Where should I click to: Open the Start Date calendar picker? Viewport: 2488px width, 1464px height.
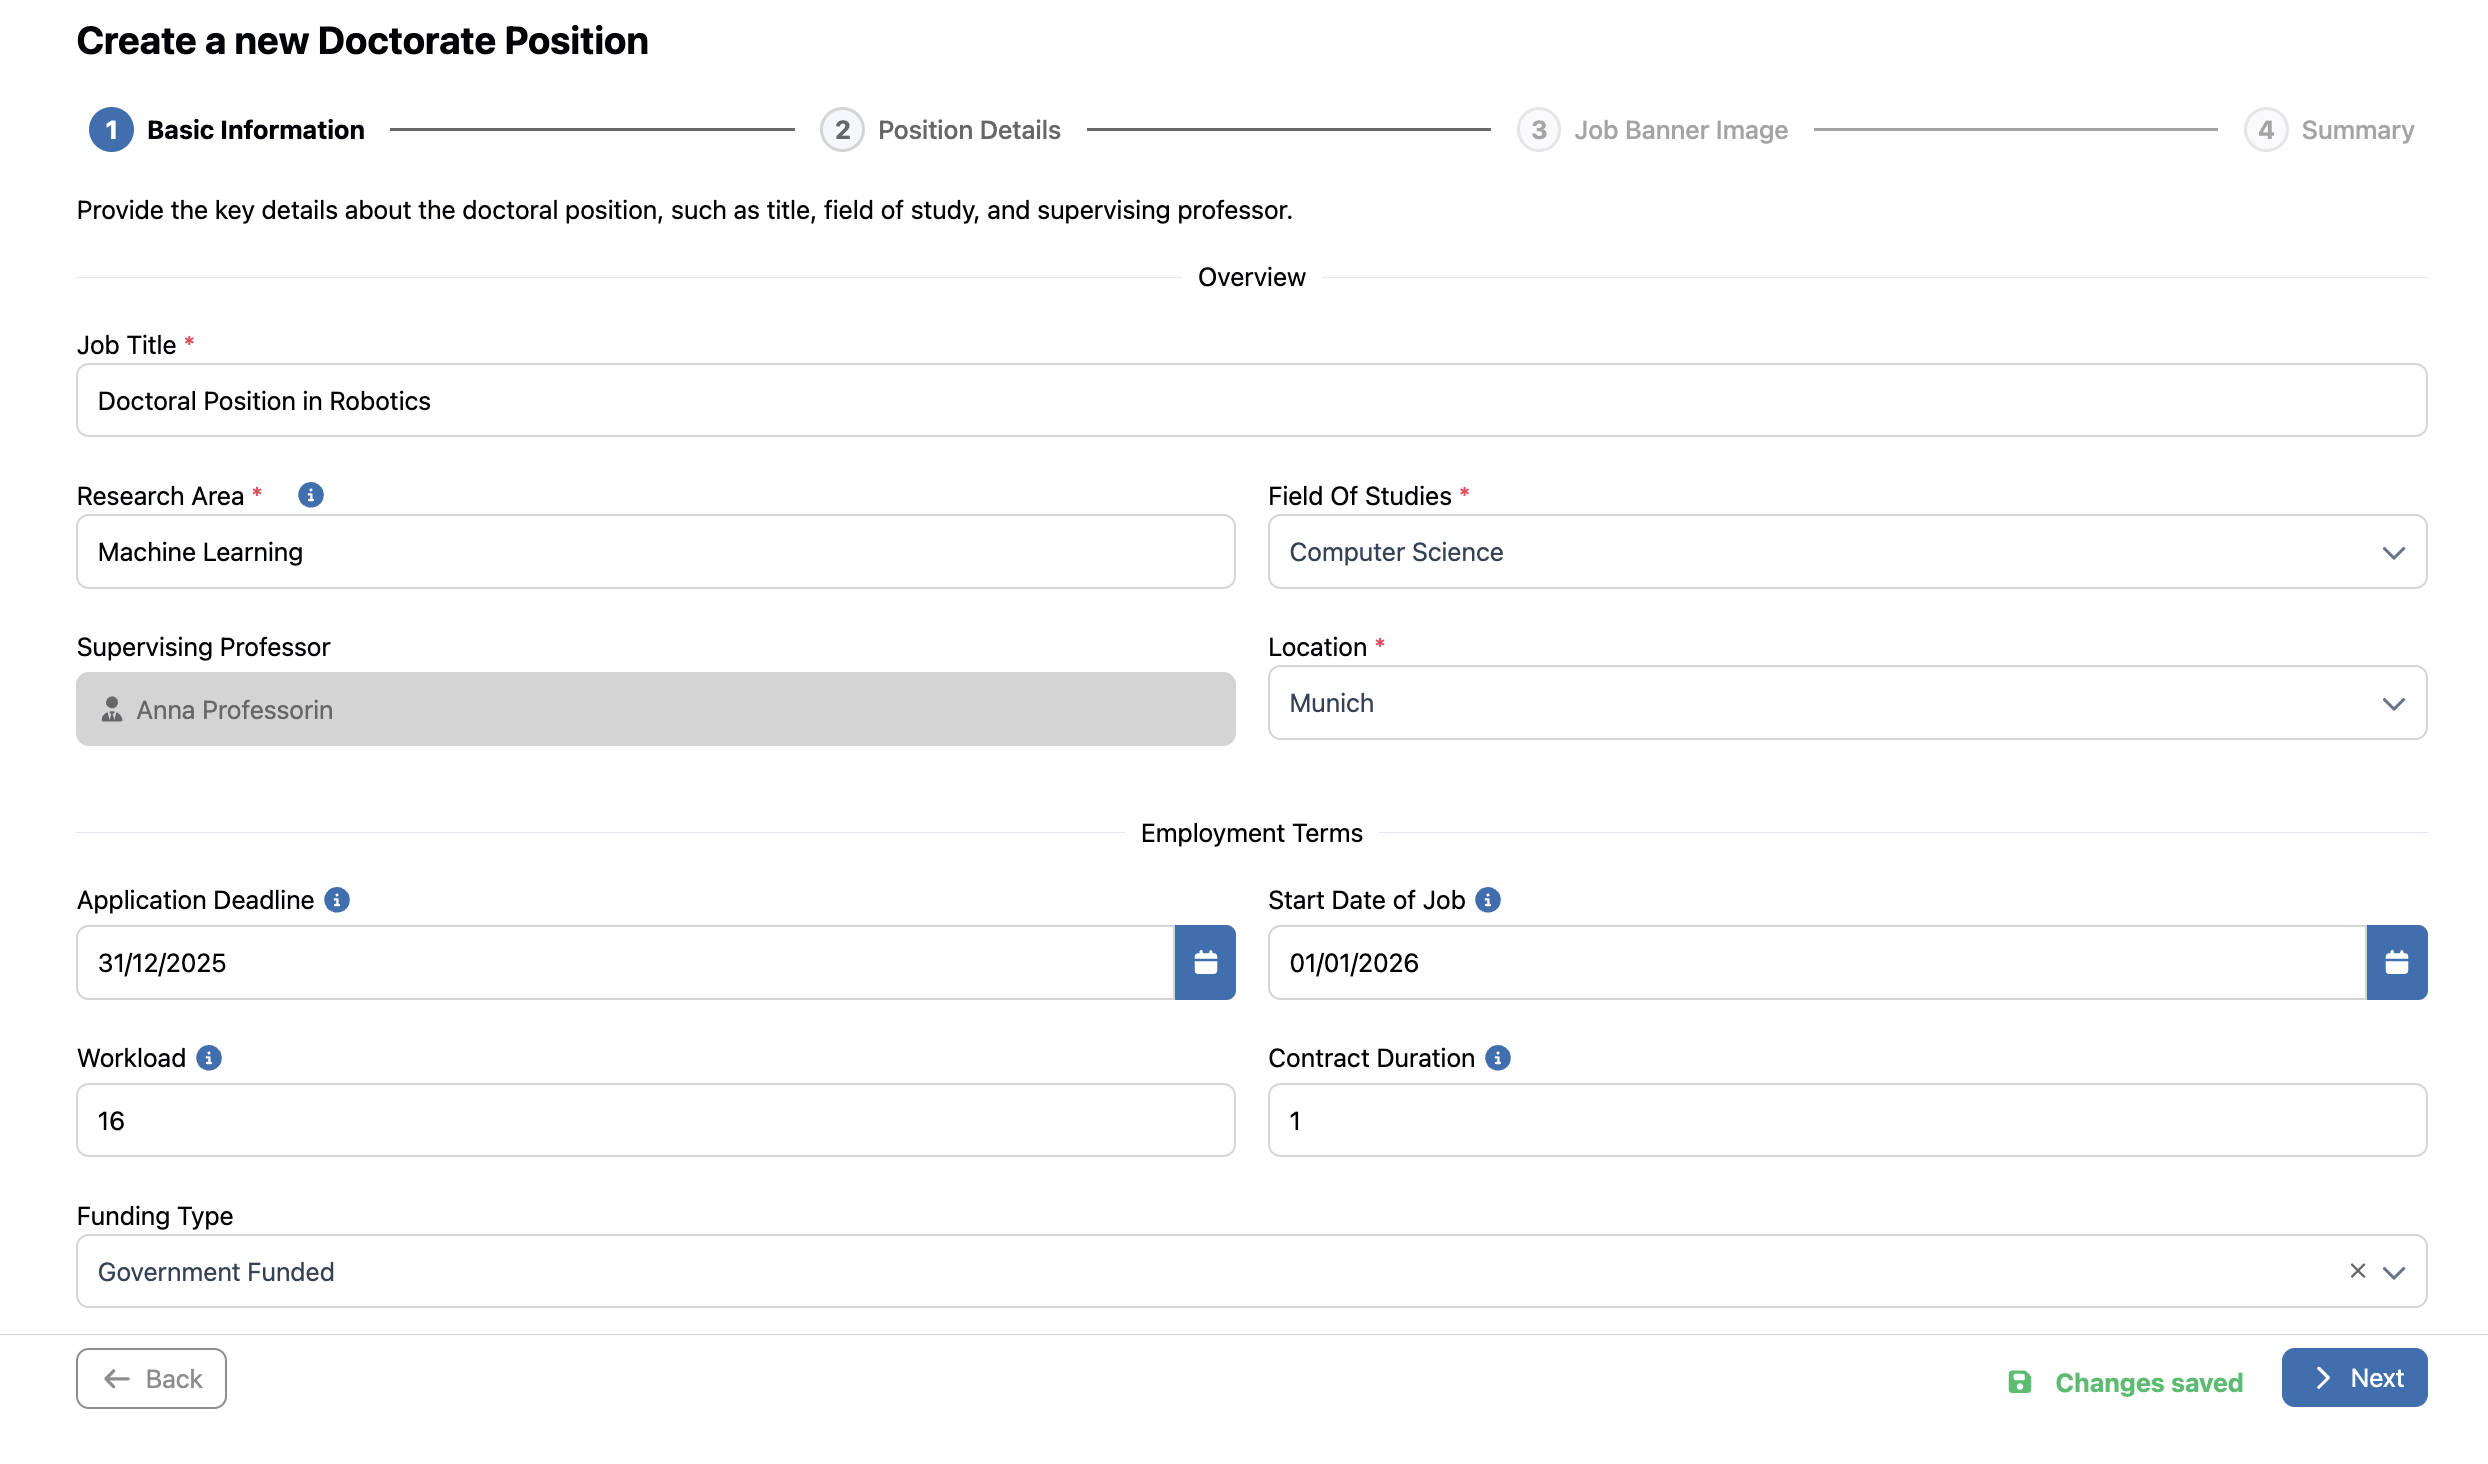coord(2396,962)
